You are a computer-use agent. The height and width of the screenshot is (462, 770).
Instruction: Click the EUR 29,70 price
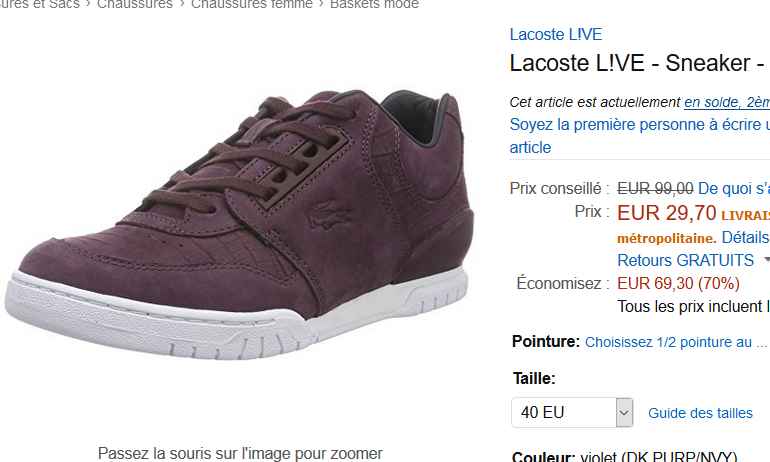(666, 213)
